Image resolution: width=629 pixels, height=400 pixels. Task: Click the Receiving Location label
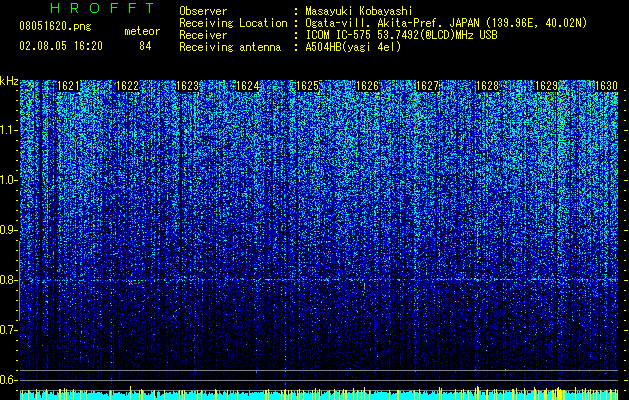[x=233, y=23]
